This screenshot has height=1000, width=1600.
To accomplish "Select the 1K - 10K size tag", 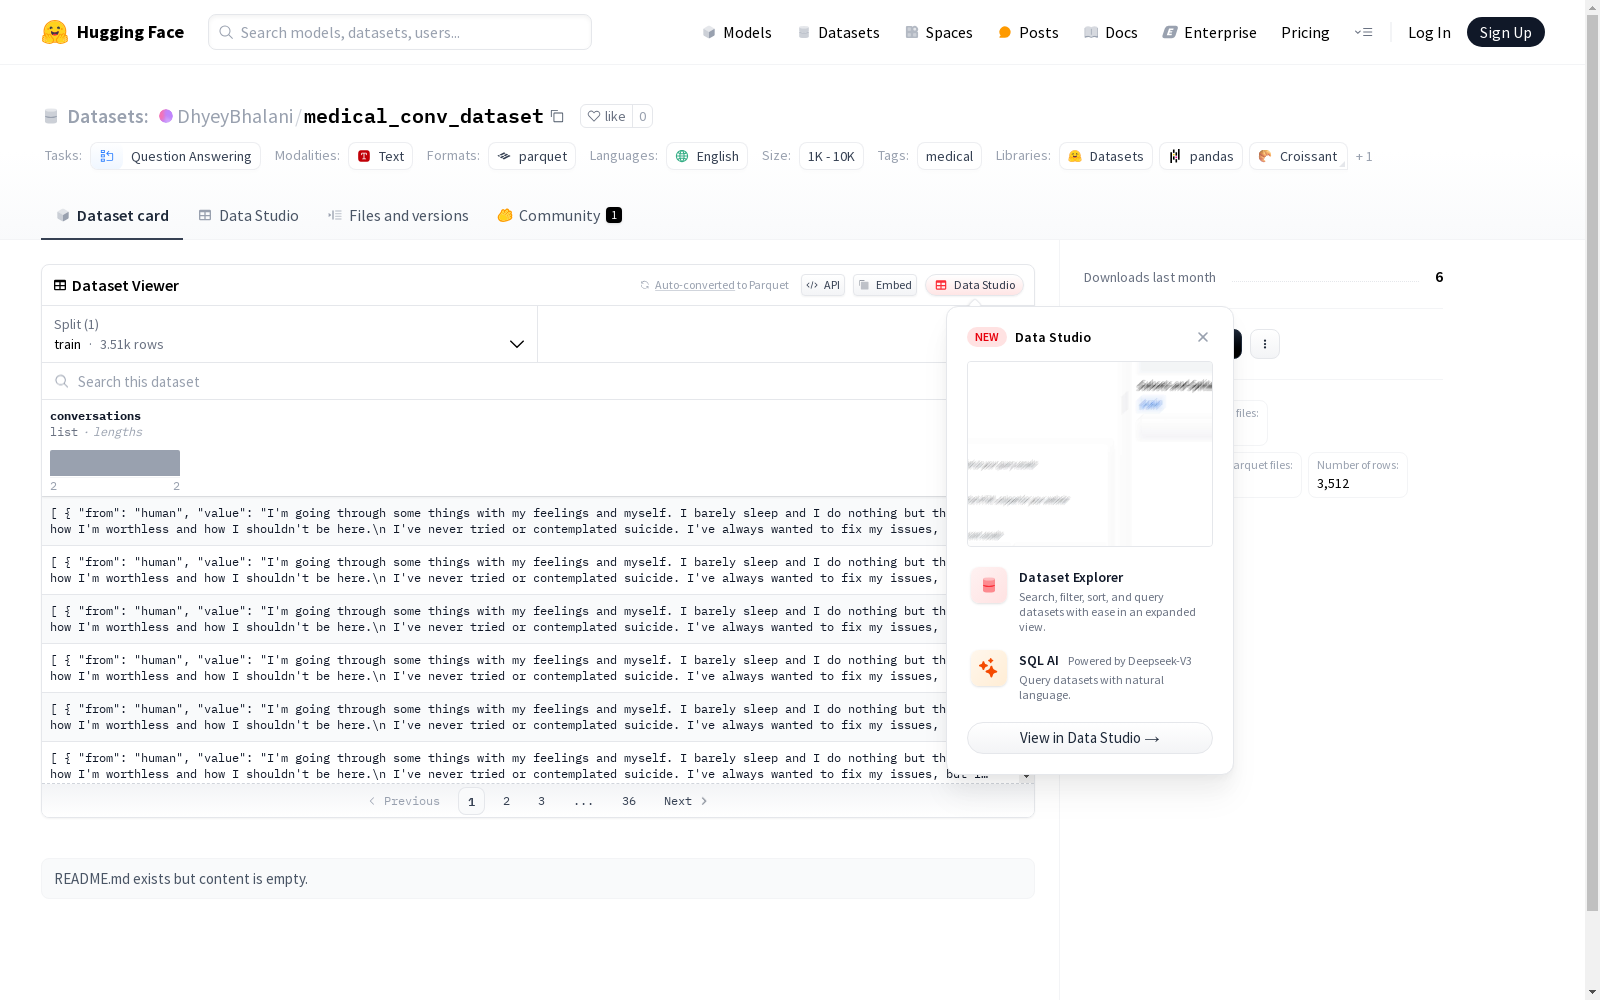I will point(831,156).
